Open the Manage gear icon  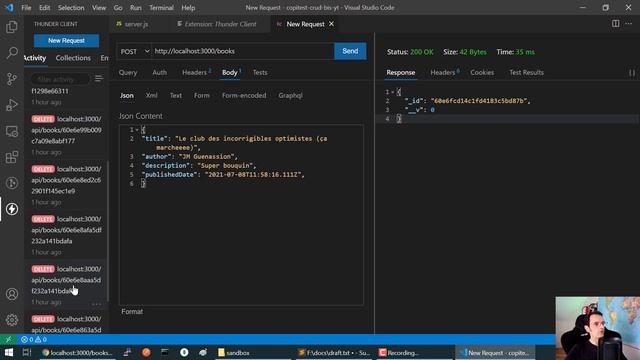(x=12, y=320)
